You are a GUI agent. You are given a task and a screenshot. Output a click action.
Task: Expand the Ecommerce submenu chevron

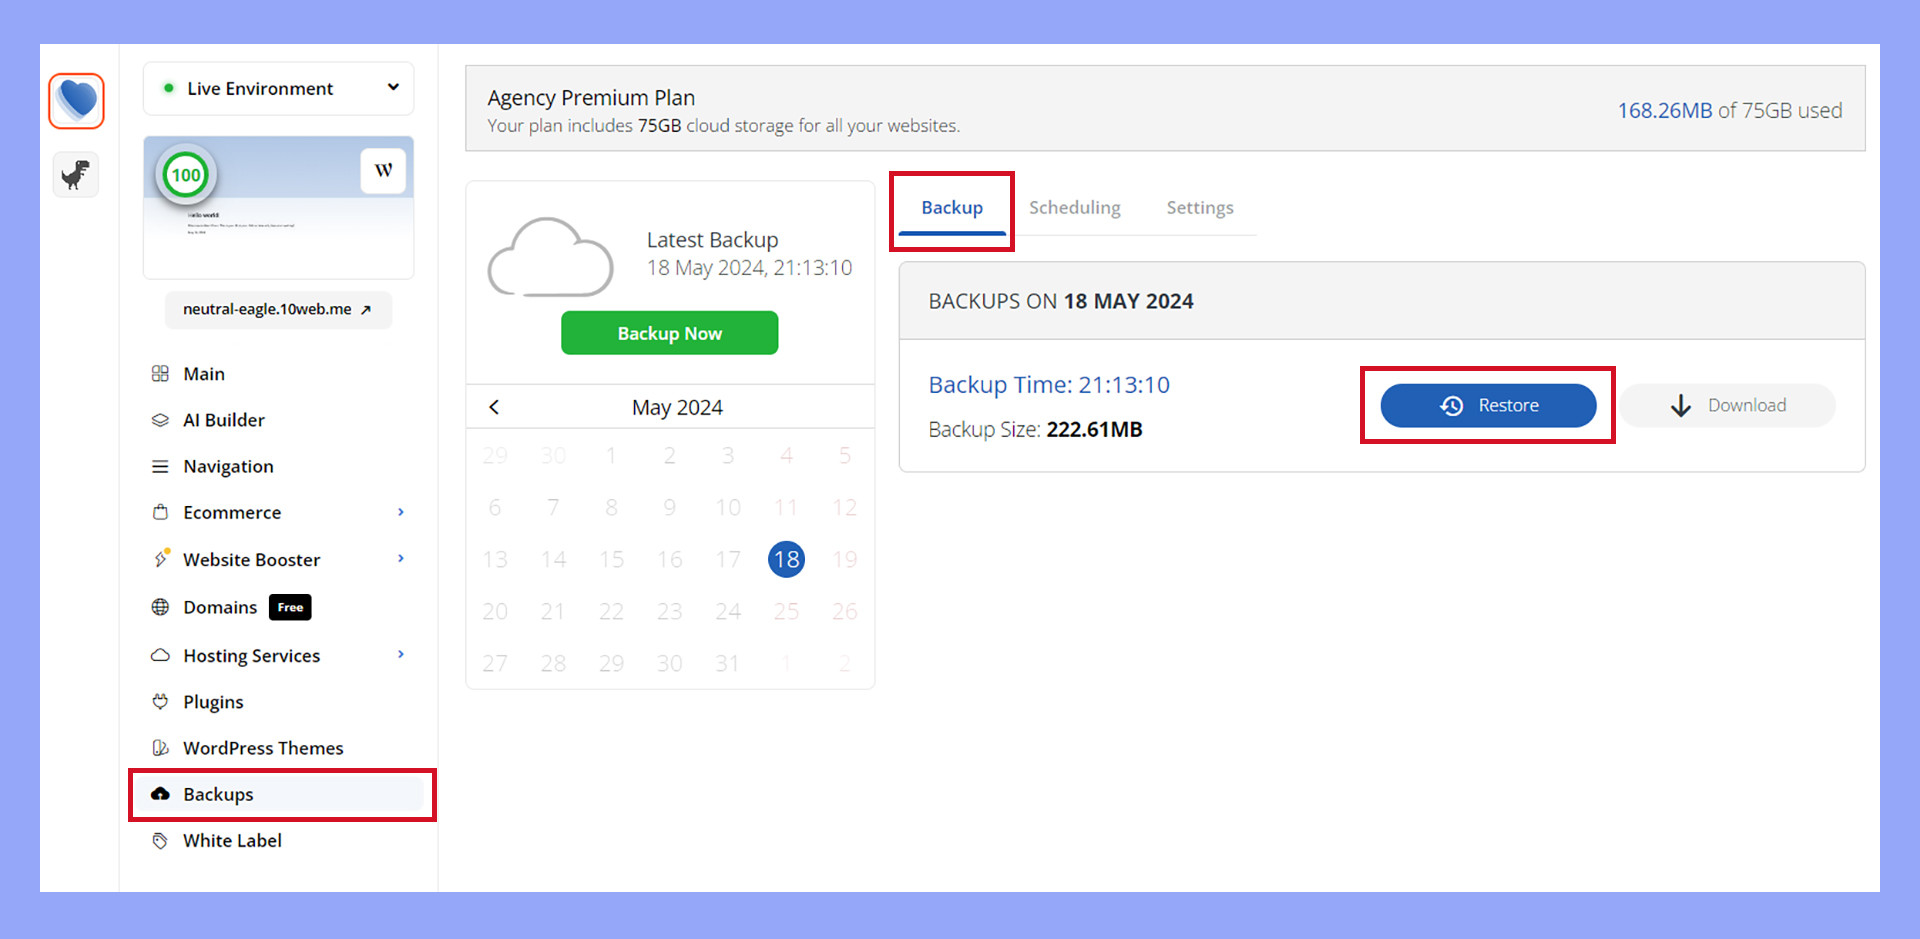[x=401, y=511]
